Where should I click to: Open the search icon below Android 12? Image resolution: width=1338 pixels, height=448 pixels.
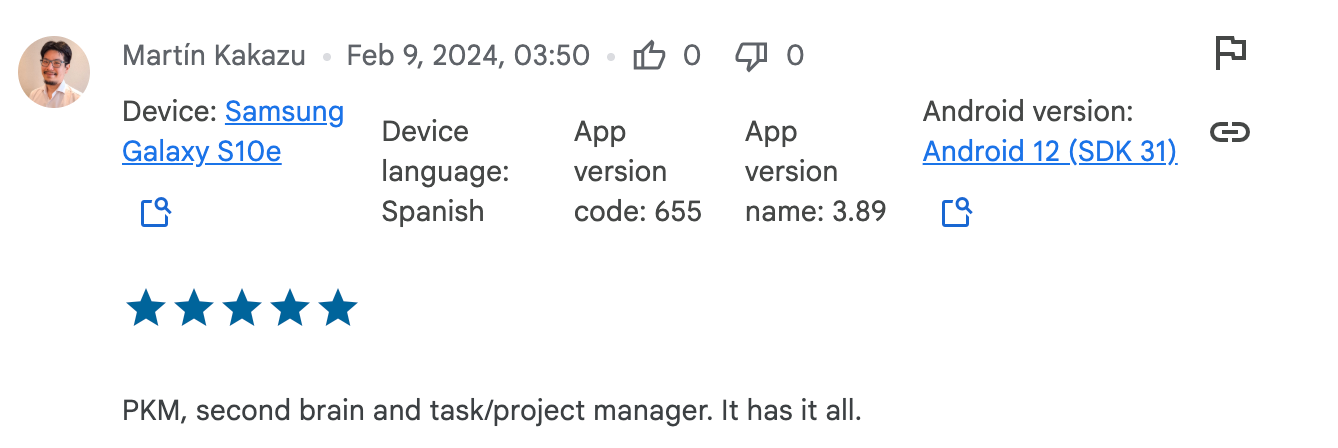957,212
